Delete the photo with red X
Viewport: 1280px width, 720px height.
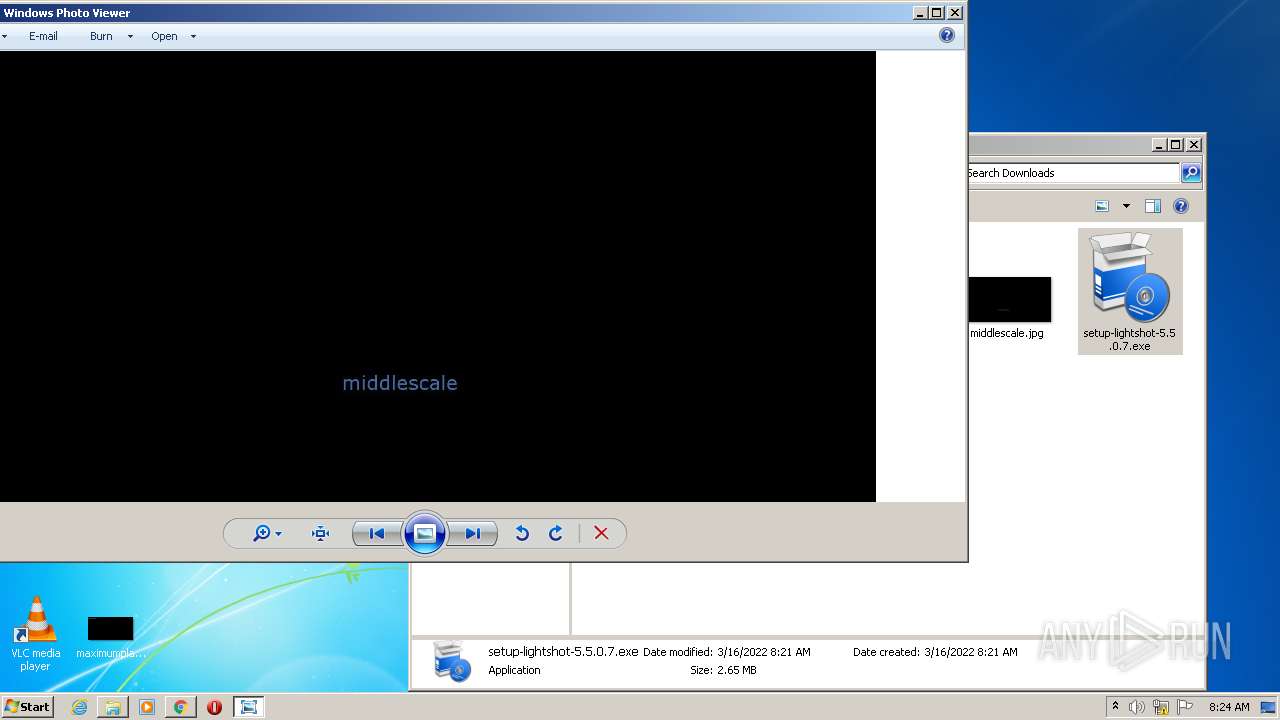pos(601,534)
